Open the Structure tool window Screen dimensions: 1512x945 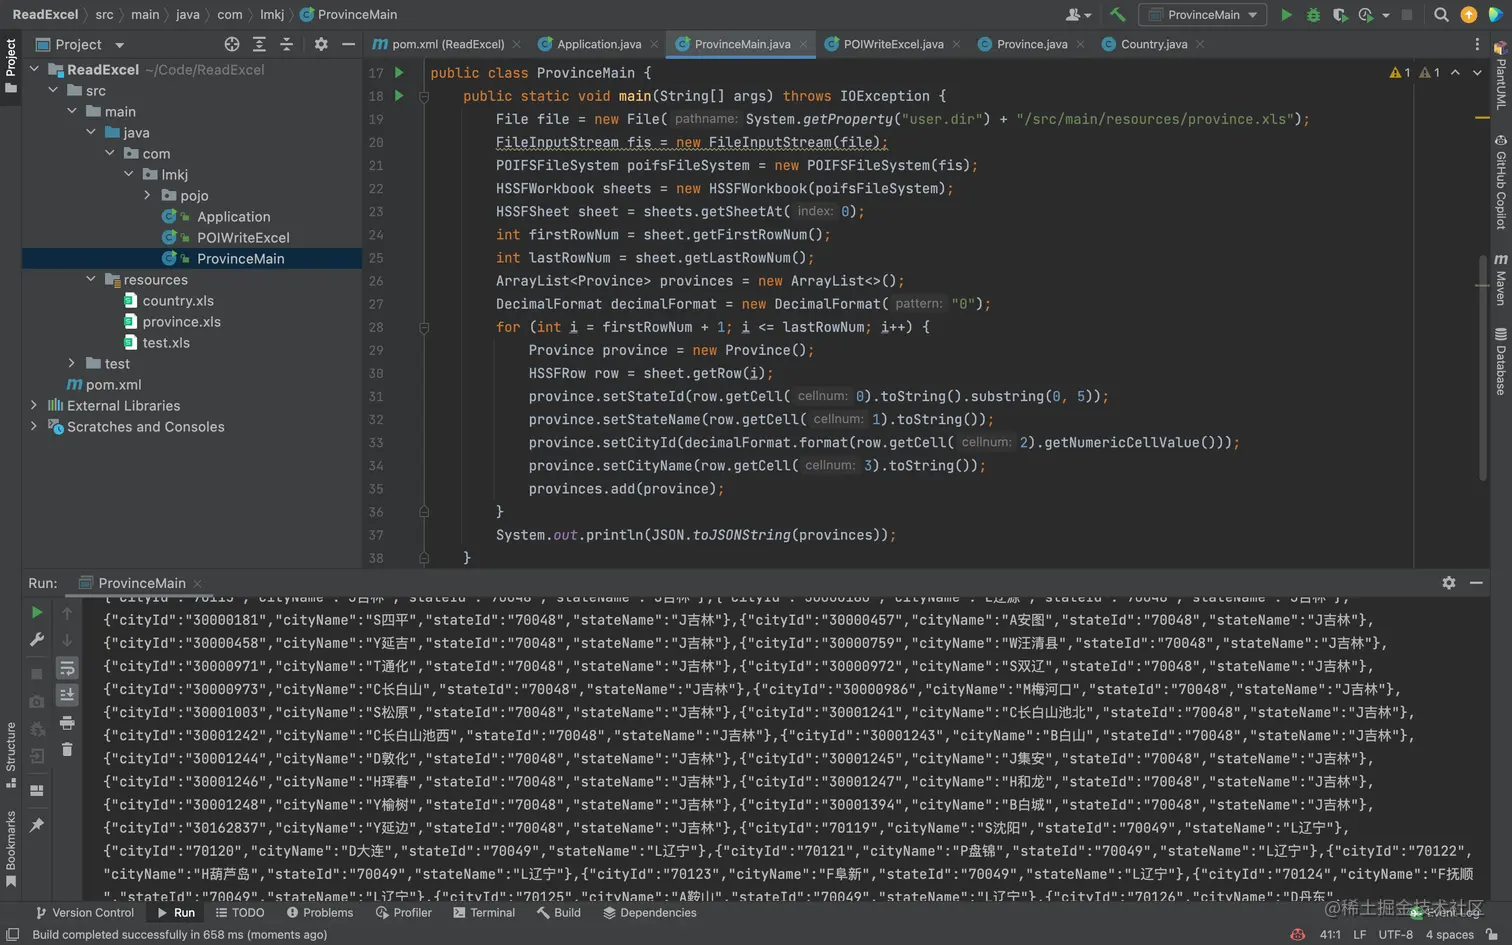point(11,755)
